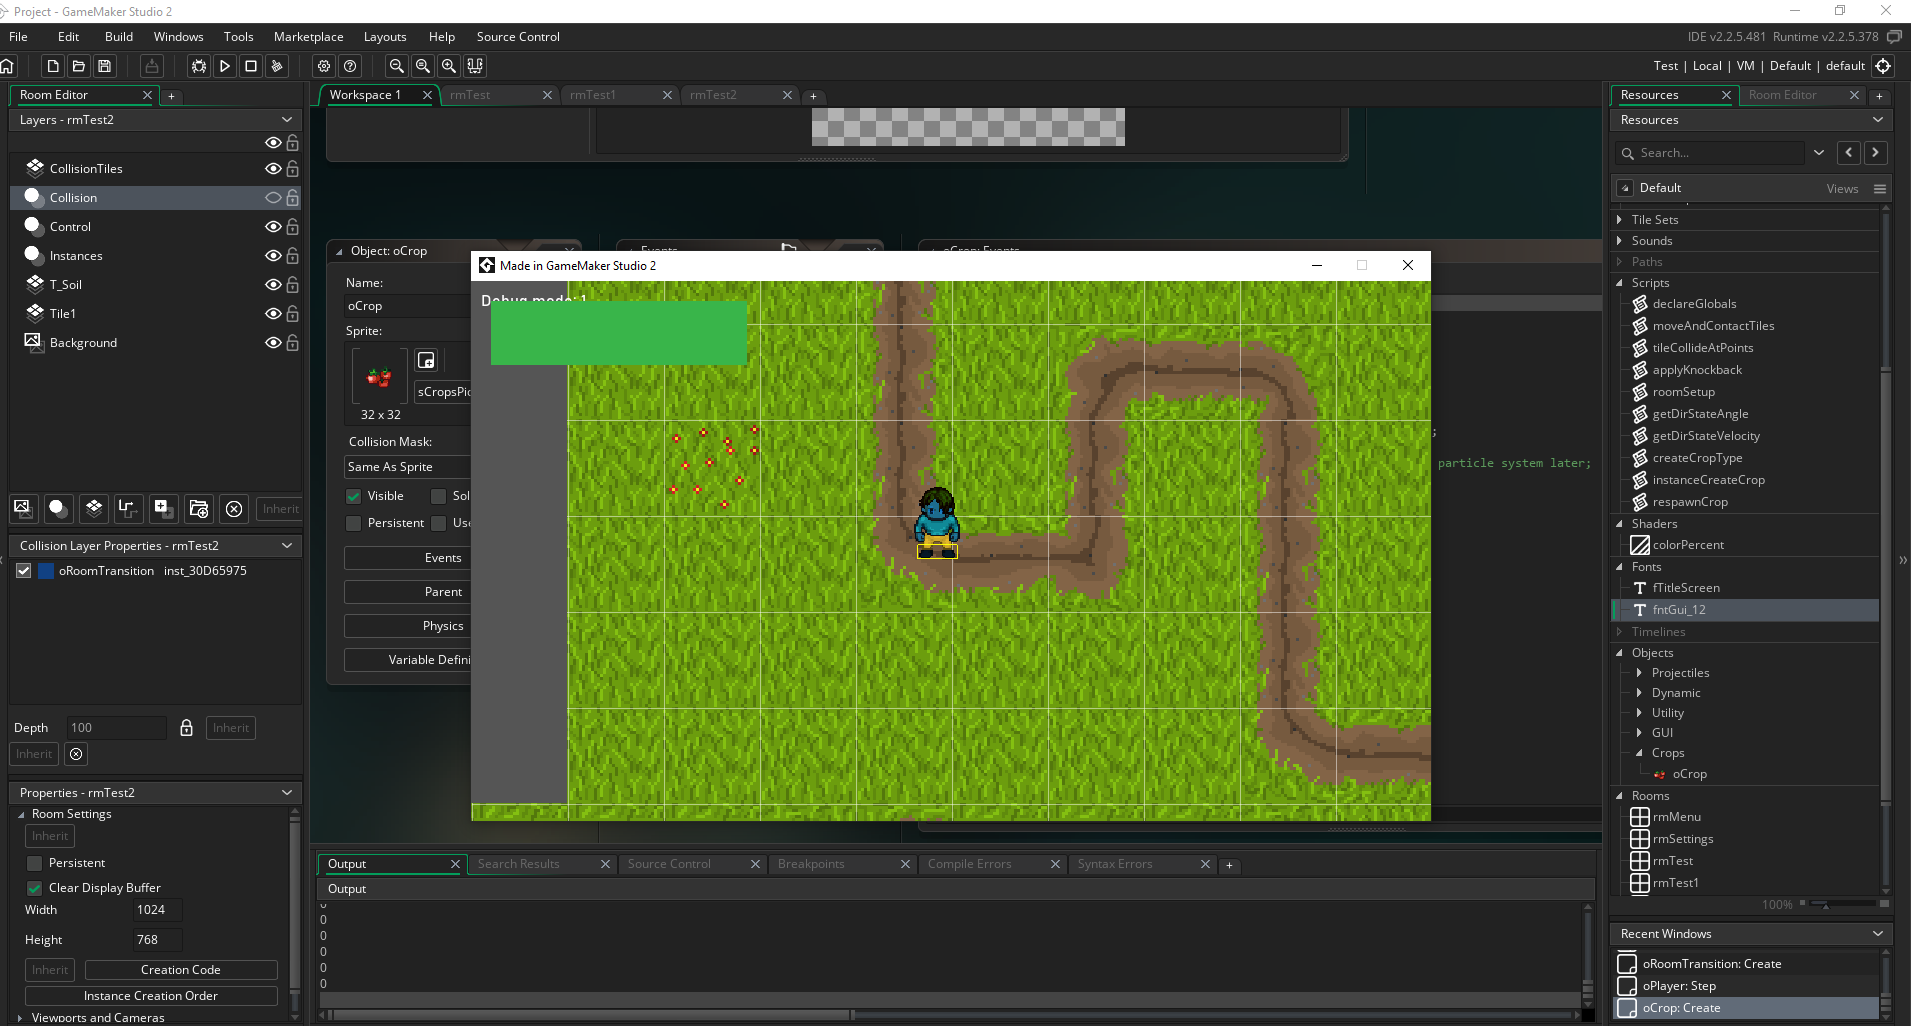This screenshot has width=1911, height=1026.
Task: Uncheck the oRoomTransition instance checkbox
Action: pyautogui.click(x=24, y=571)
